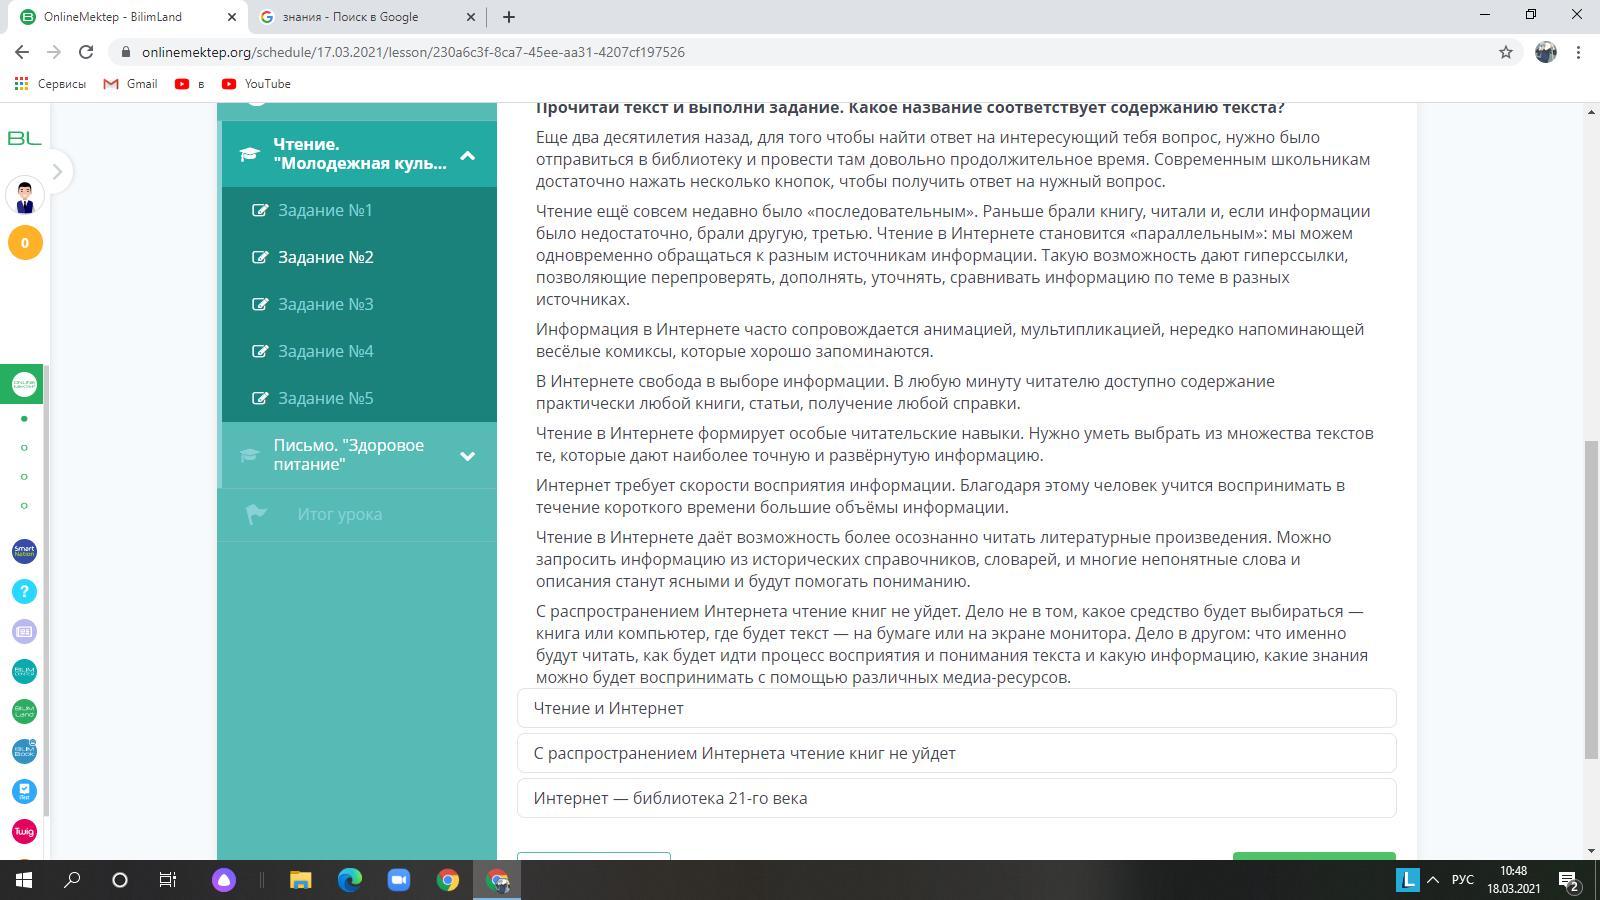
Task: Click the edit icon beside Задание №1
Action: coord(260,210)
